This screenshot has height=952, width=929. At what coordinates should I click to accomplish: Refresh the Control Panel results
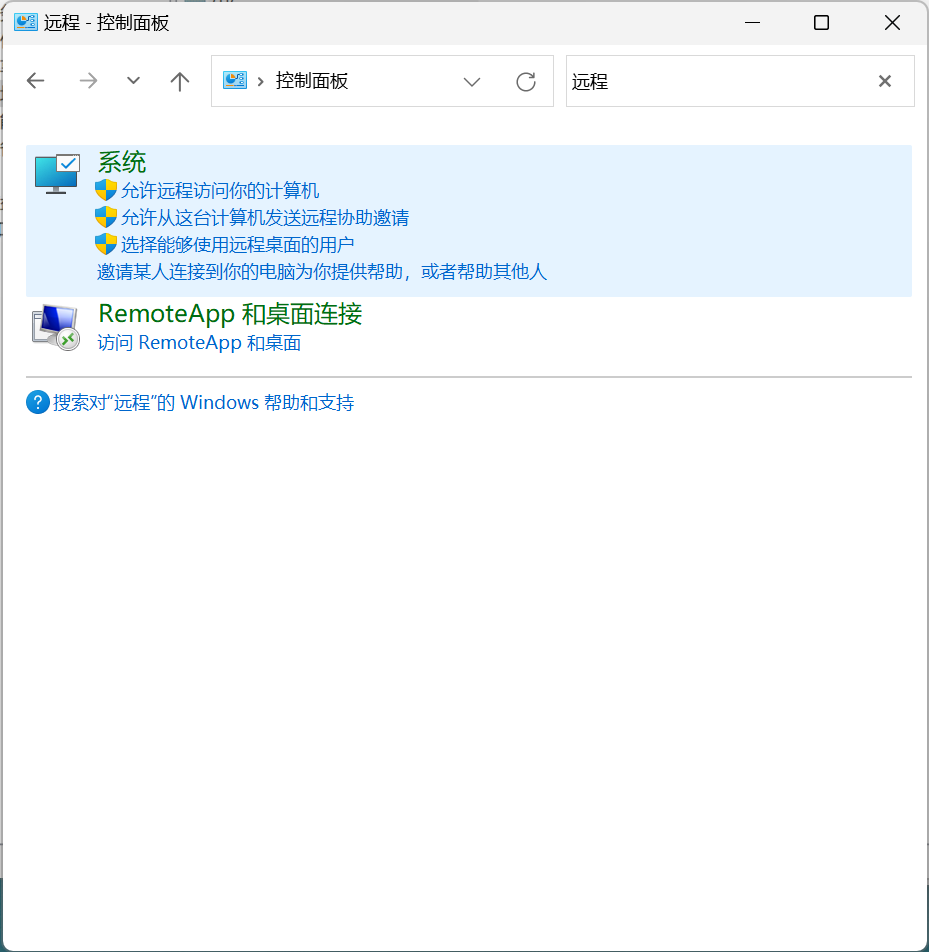(x=526, y=81)
